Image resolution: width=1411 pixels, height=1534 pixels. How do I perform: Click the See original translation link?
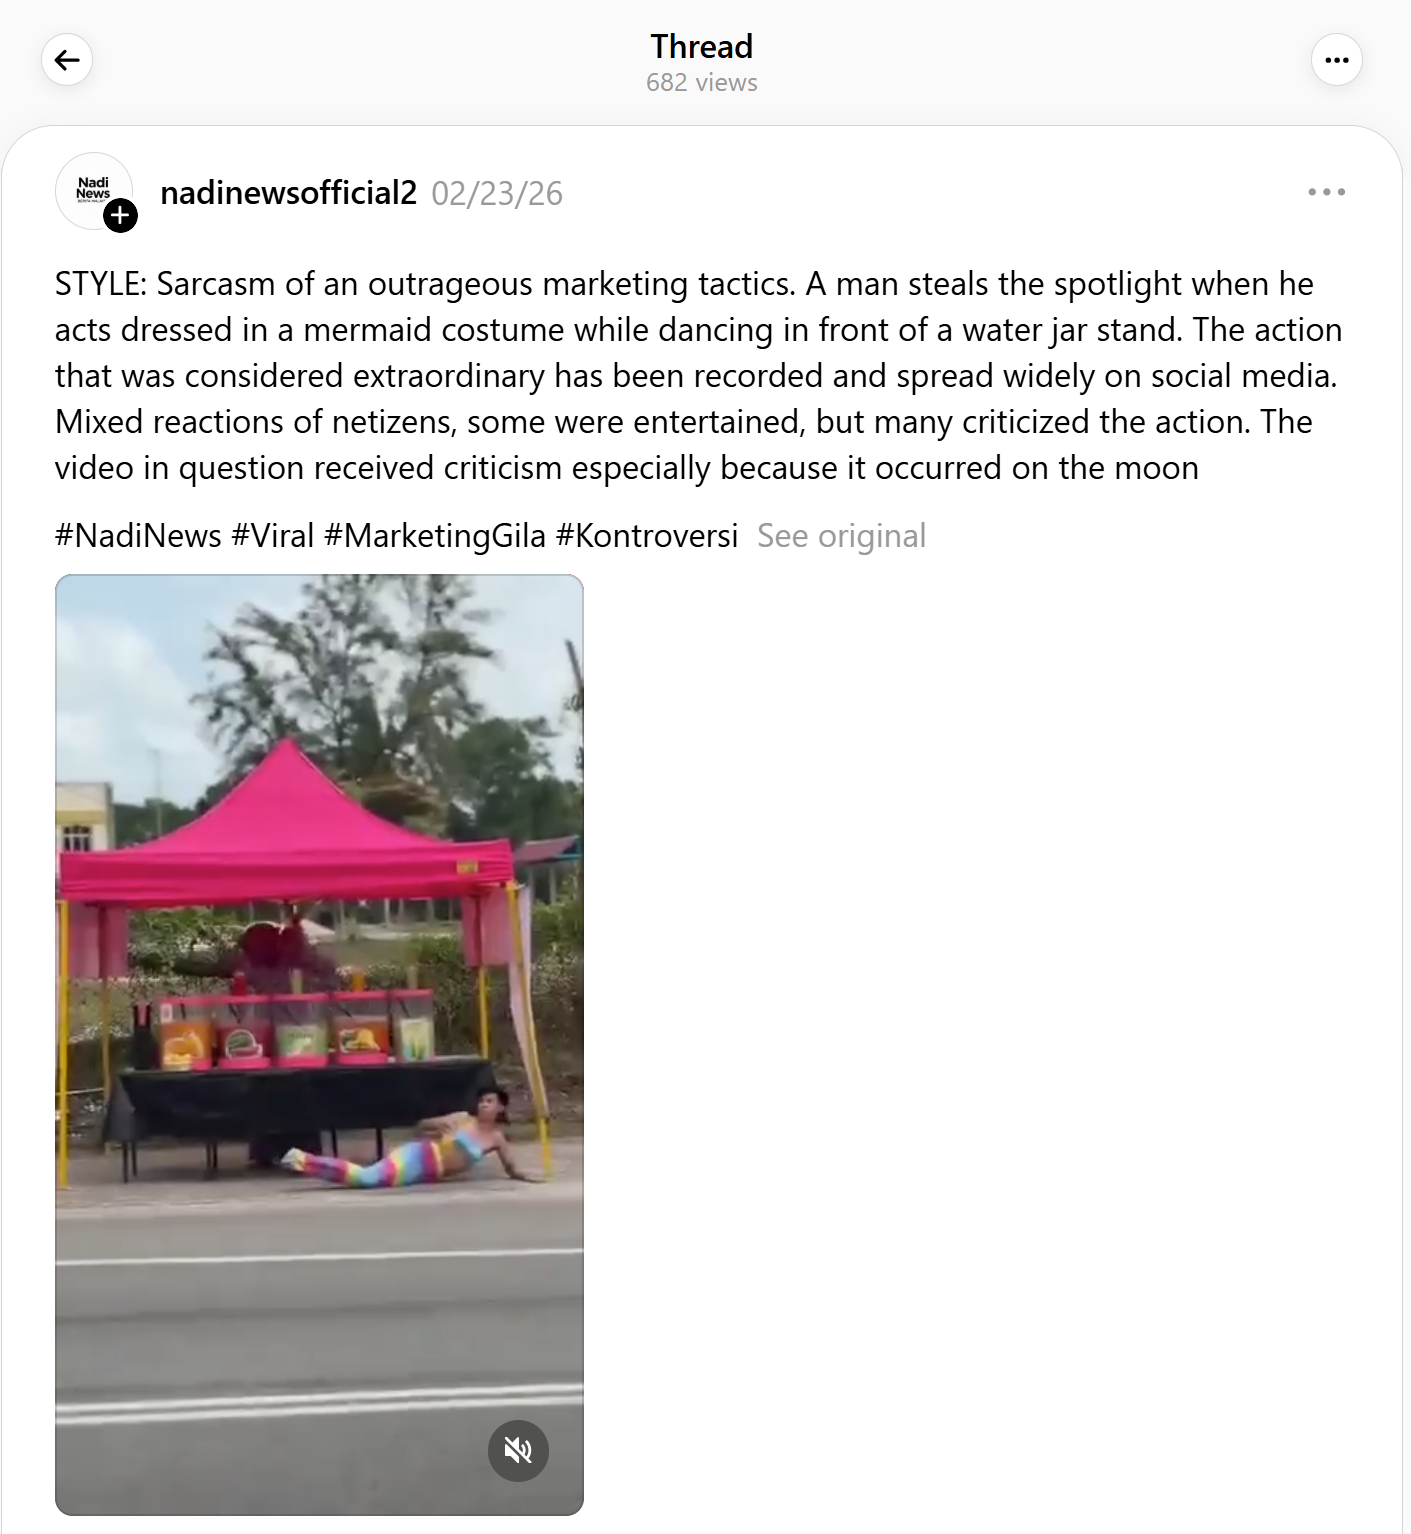click(x=841, y=536)
